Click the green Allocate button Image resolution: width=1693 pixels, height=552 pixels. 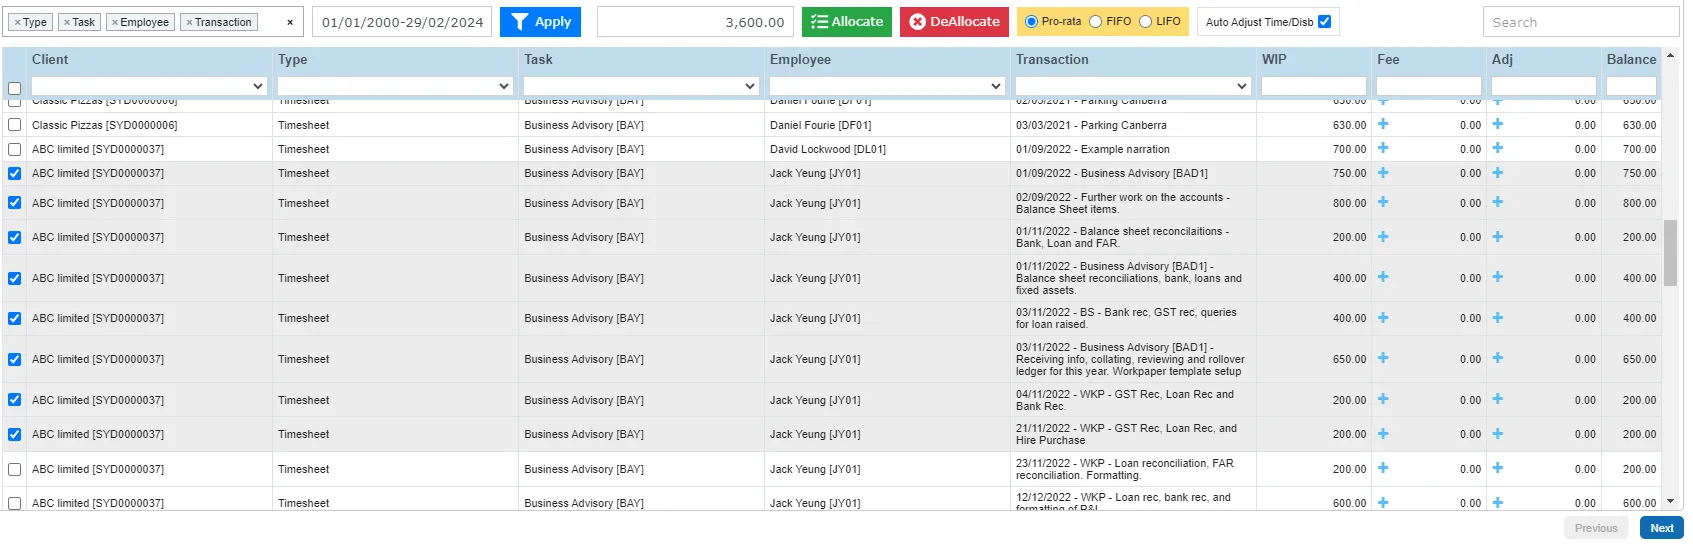(847, 21)
